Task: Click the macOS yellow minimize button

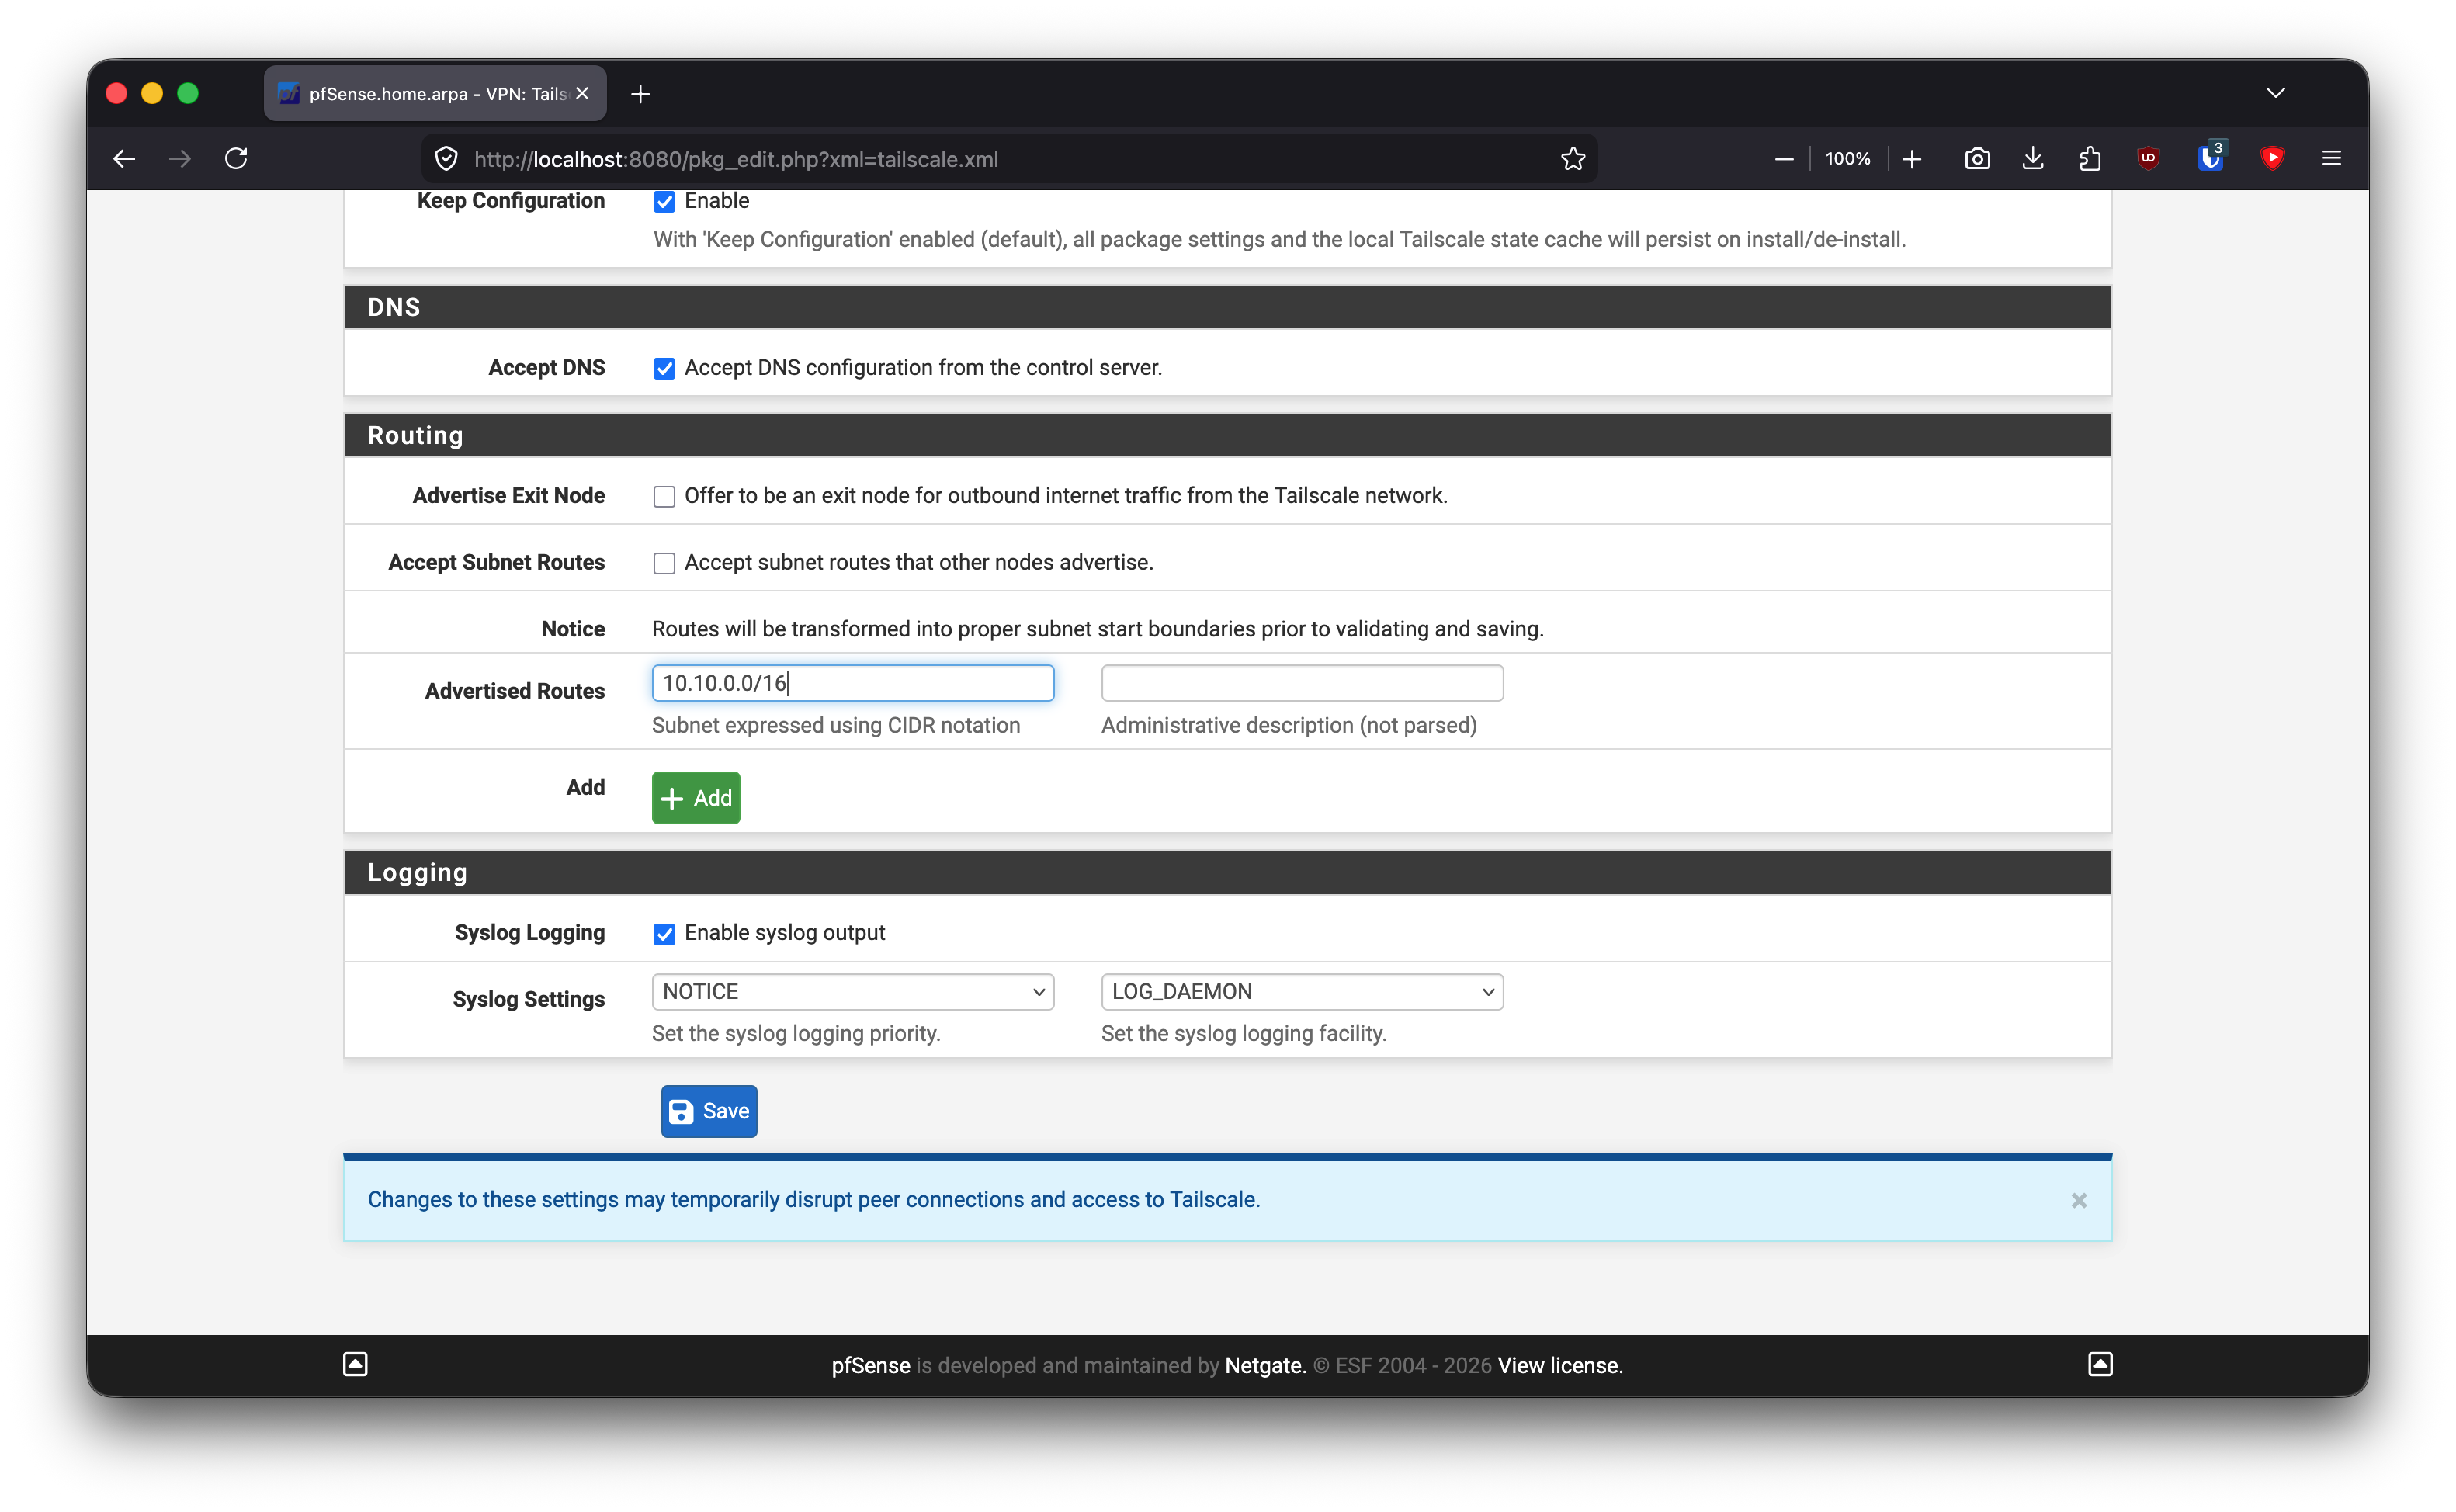Action: (152, 93)
